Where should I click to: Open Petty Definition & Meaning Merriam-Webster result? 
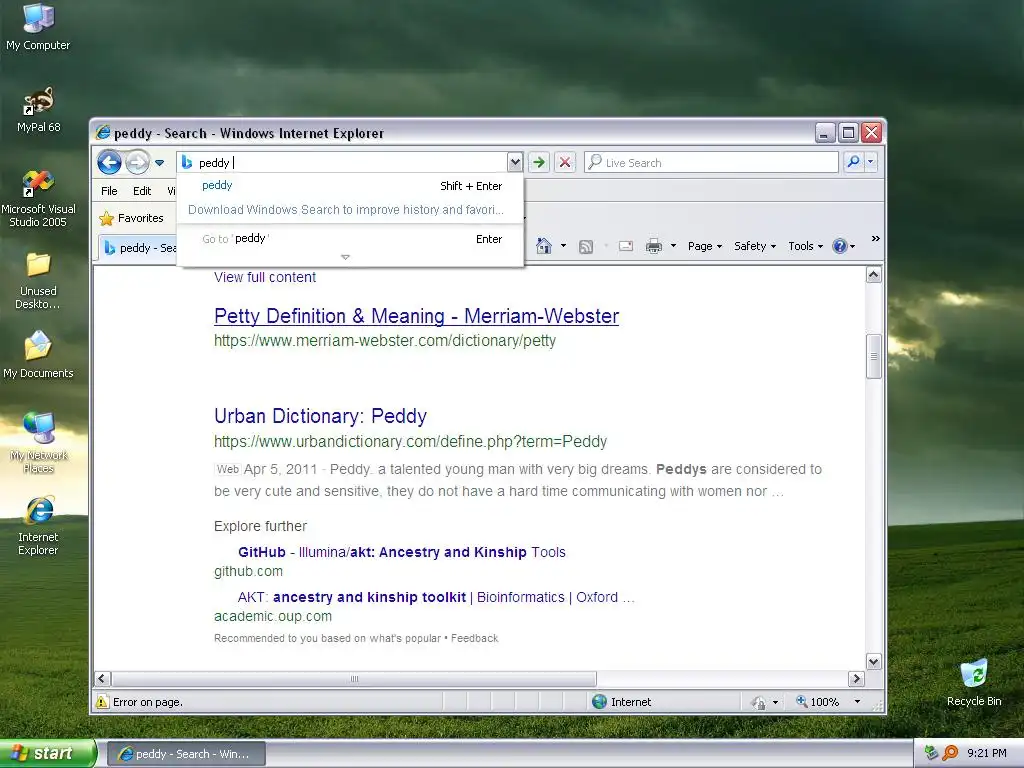[x=416, y=316]
